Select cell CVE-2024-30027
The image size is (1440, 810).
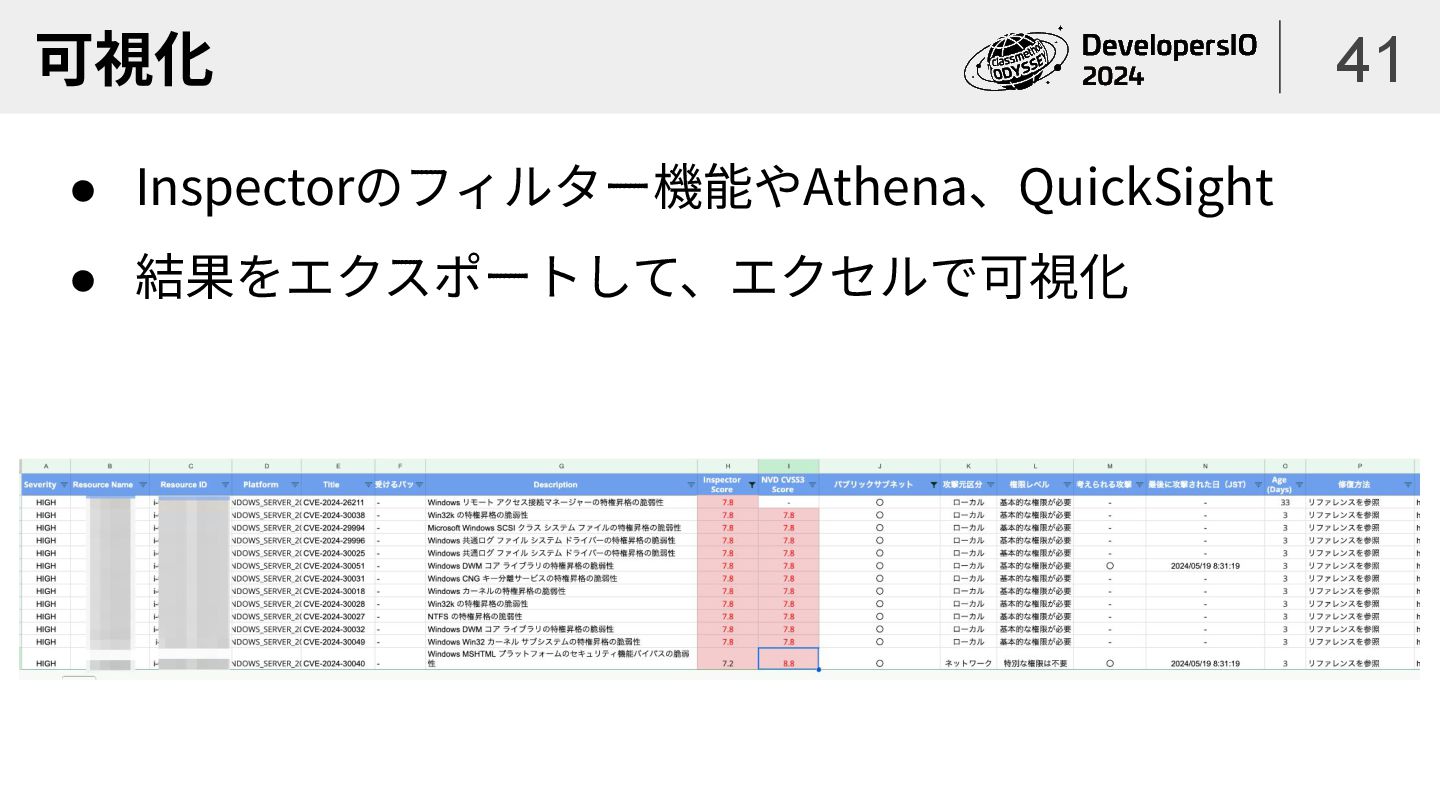[338, 616]
